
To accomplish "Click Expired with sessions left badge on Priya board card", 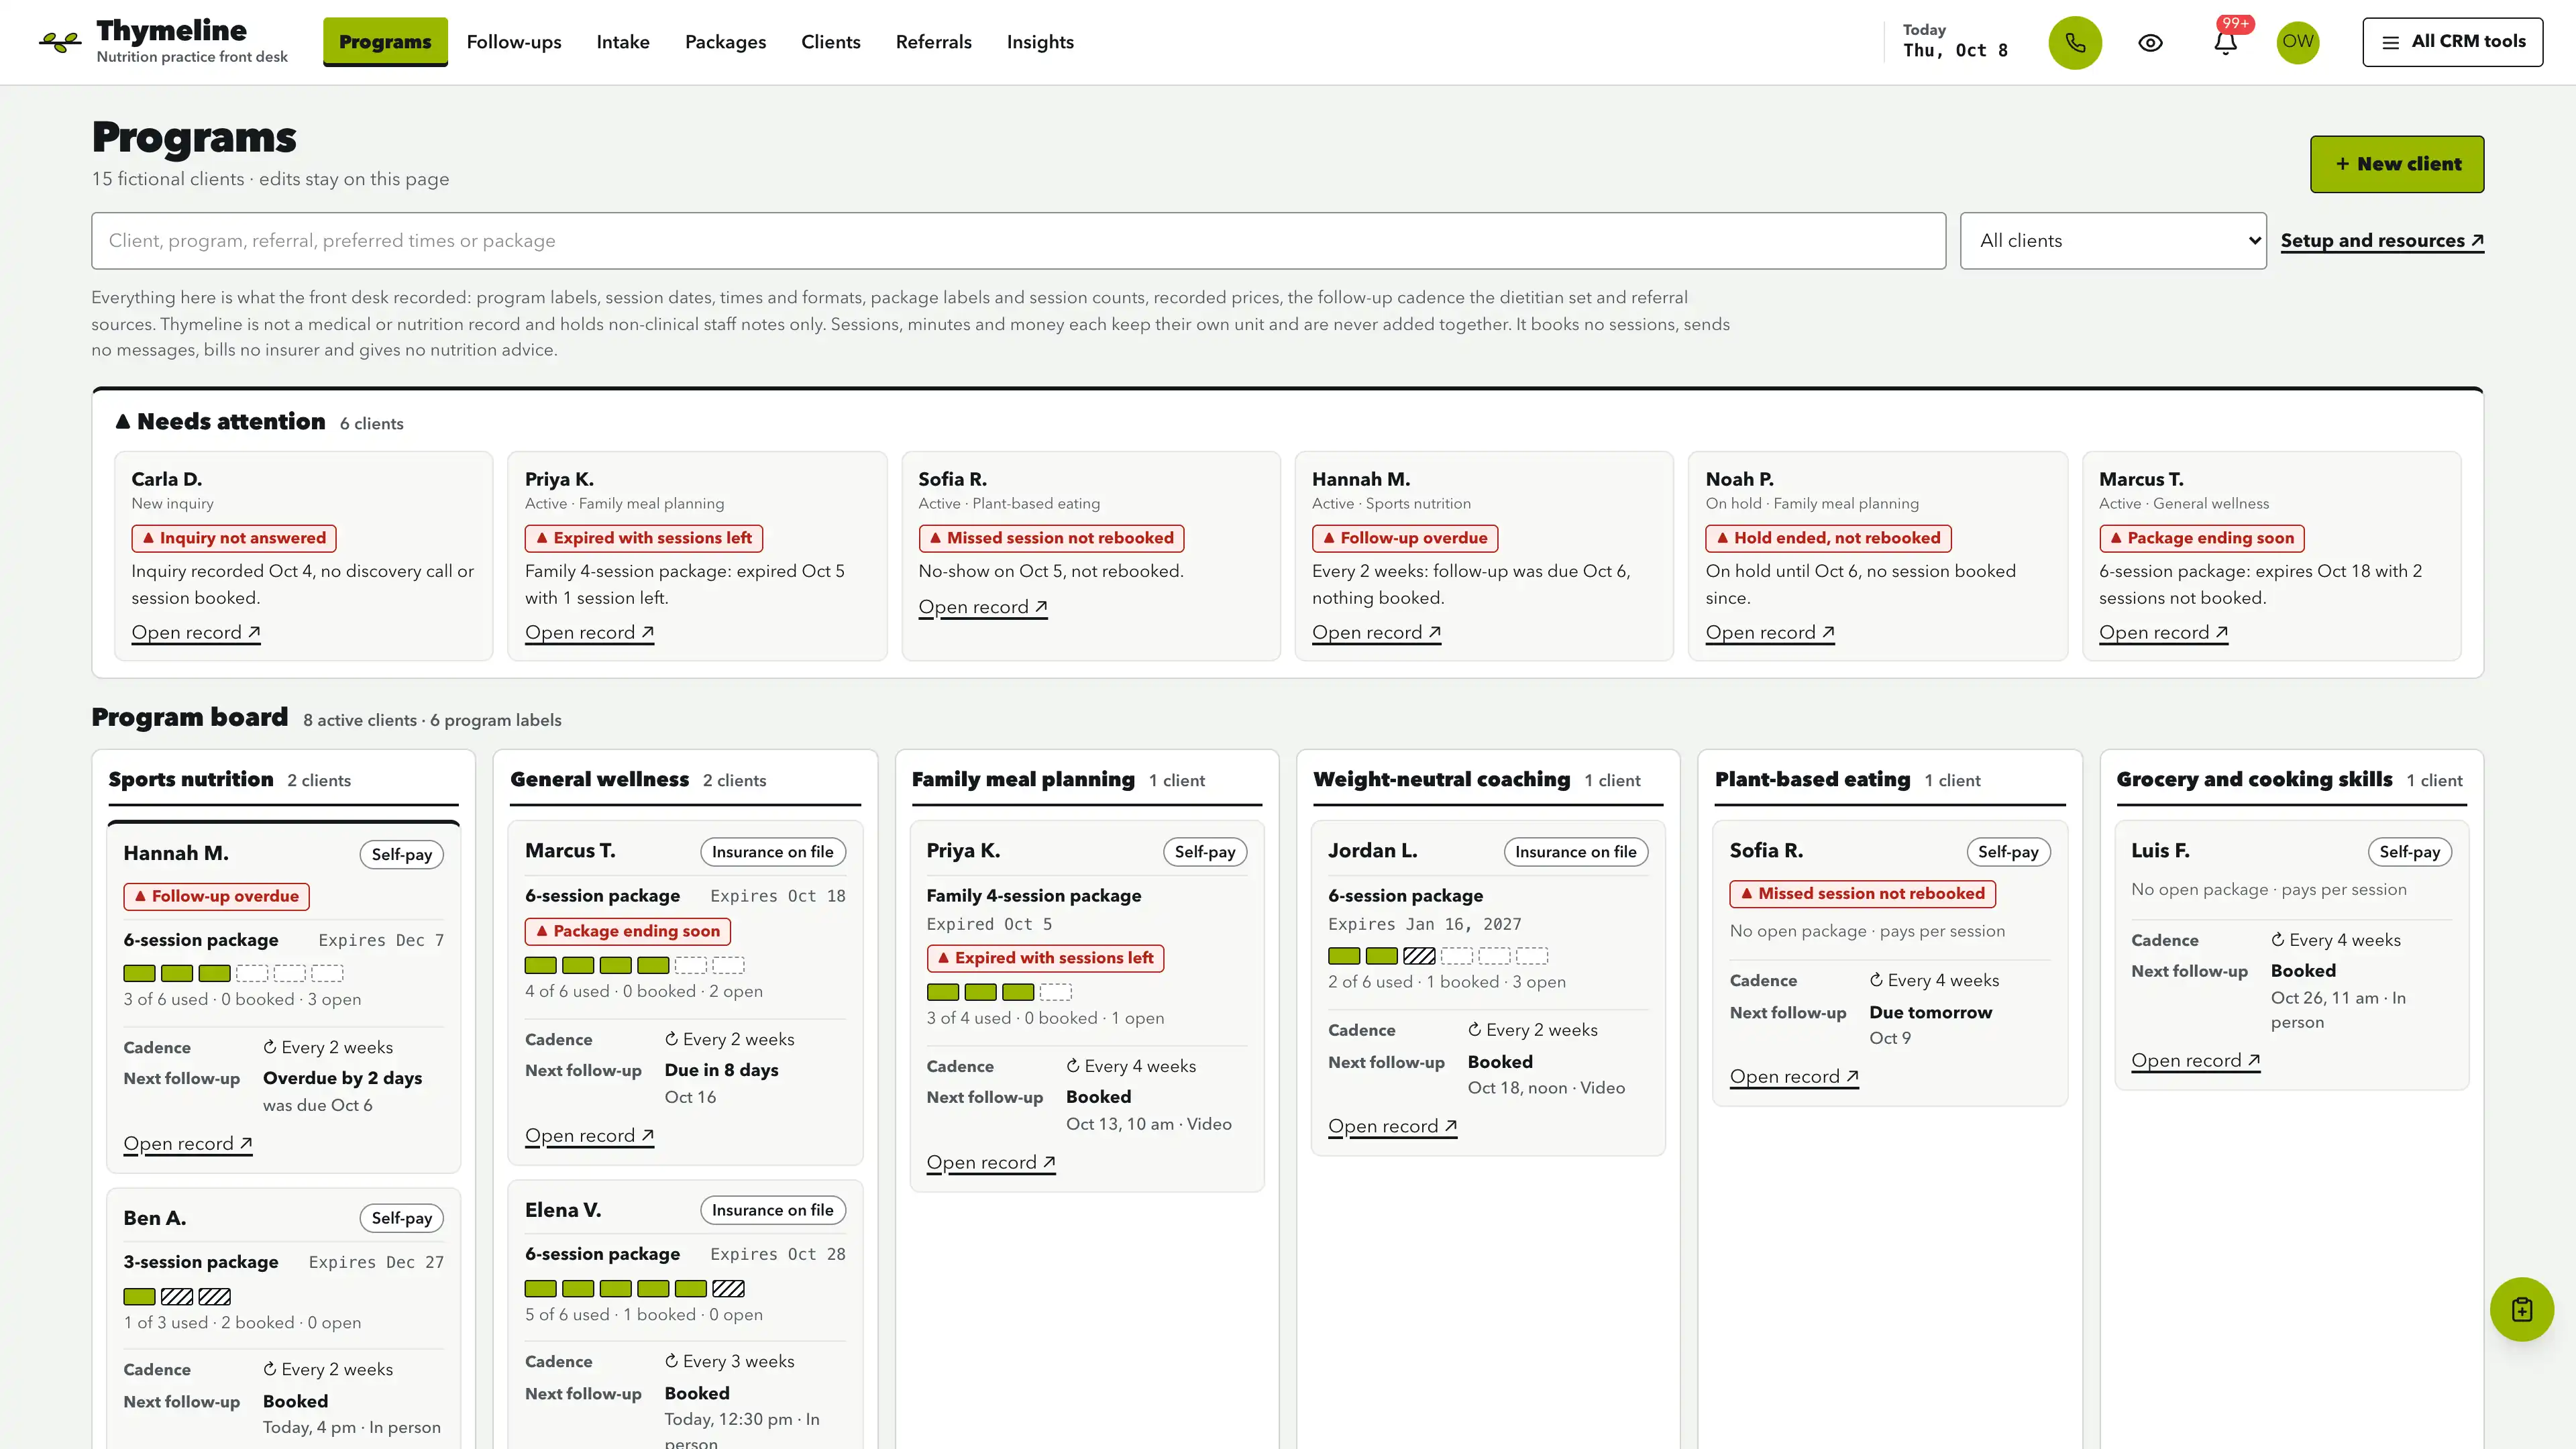I will (1045, 958).
